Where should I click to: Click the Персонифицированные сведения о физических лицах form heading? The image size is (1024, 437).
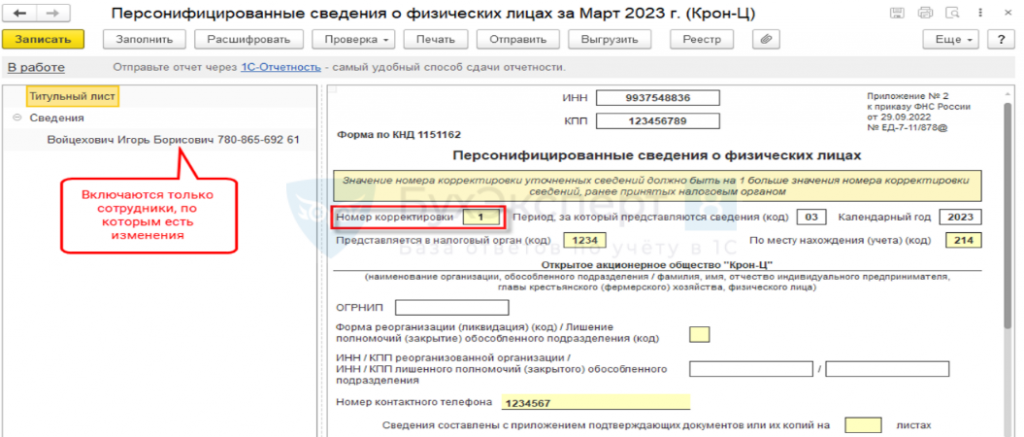click(657, 155)
